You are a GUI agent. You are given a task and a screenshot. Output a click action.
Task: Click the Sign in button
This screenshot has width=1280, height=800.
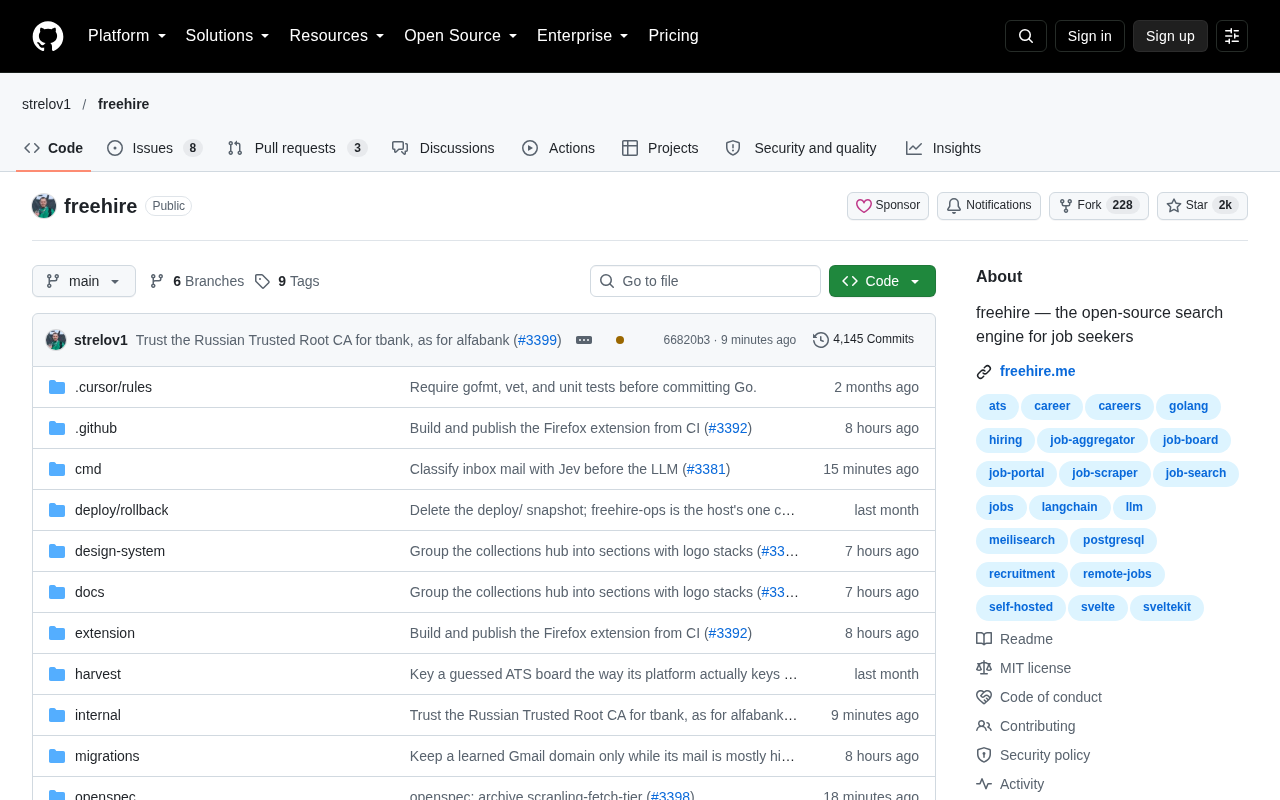[1089, 36]
